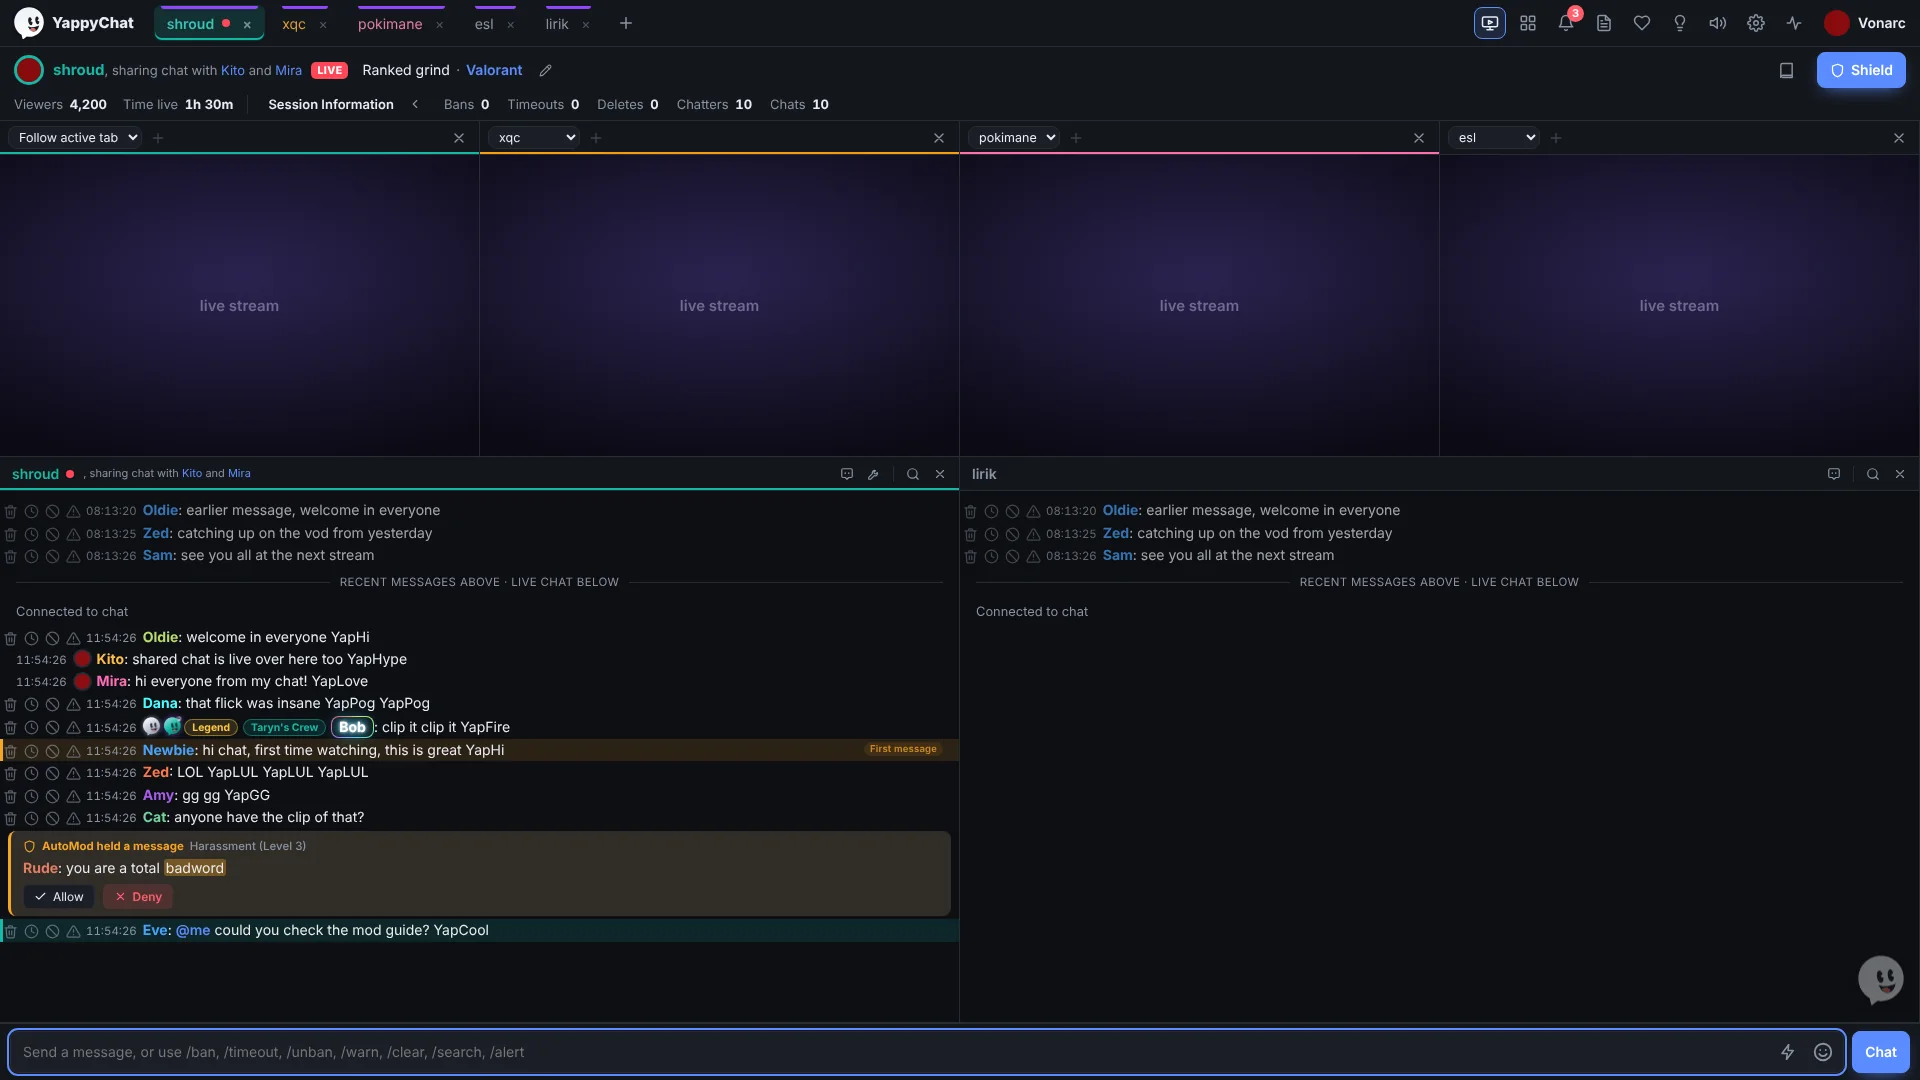Toggle the sound speaker icon

[1718, 23]
